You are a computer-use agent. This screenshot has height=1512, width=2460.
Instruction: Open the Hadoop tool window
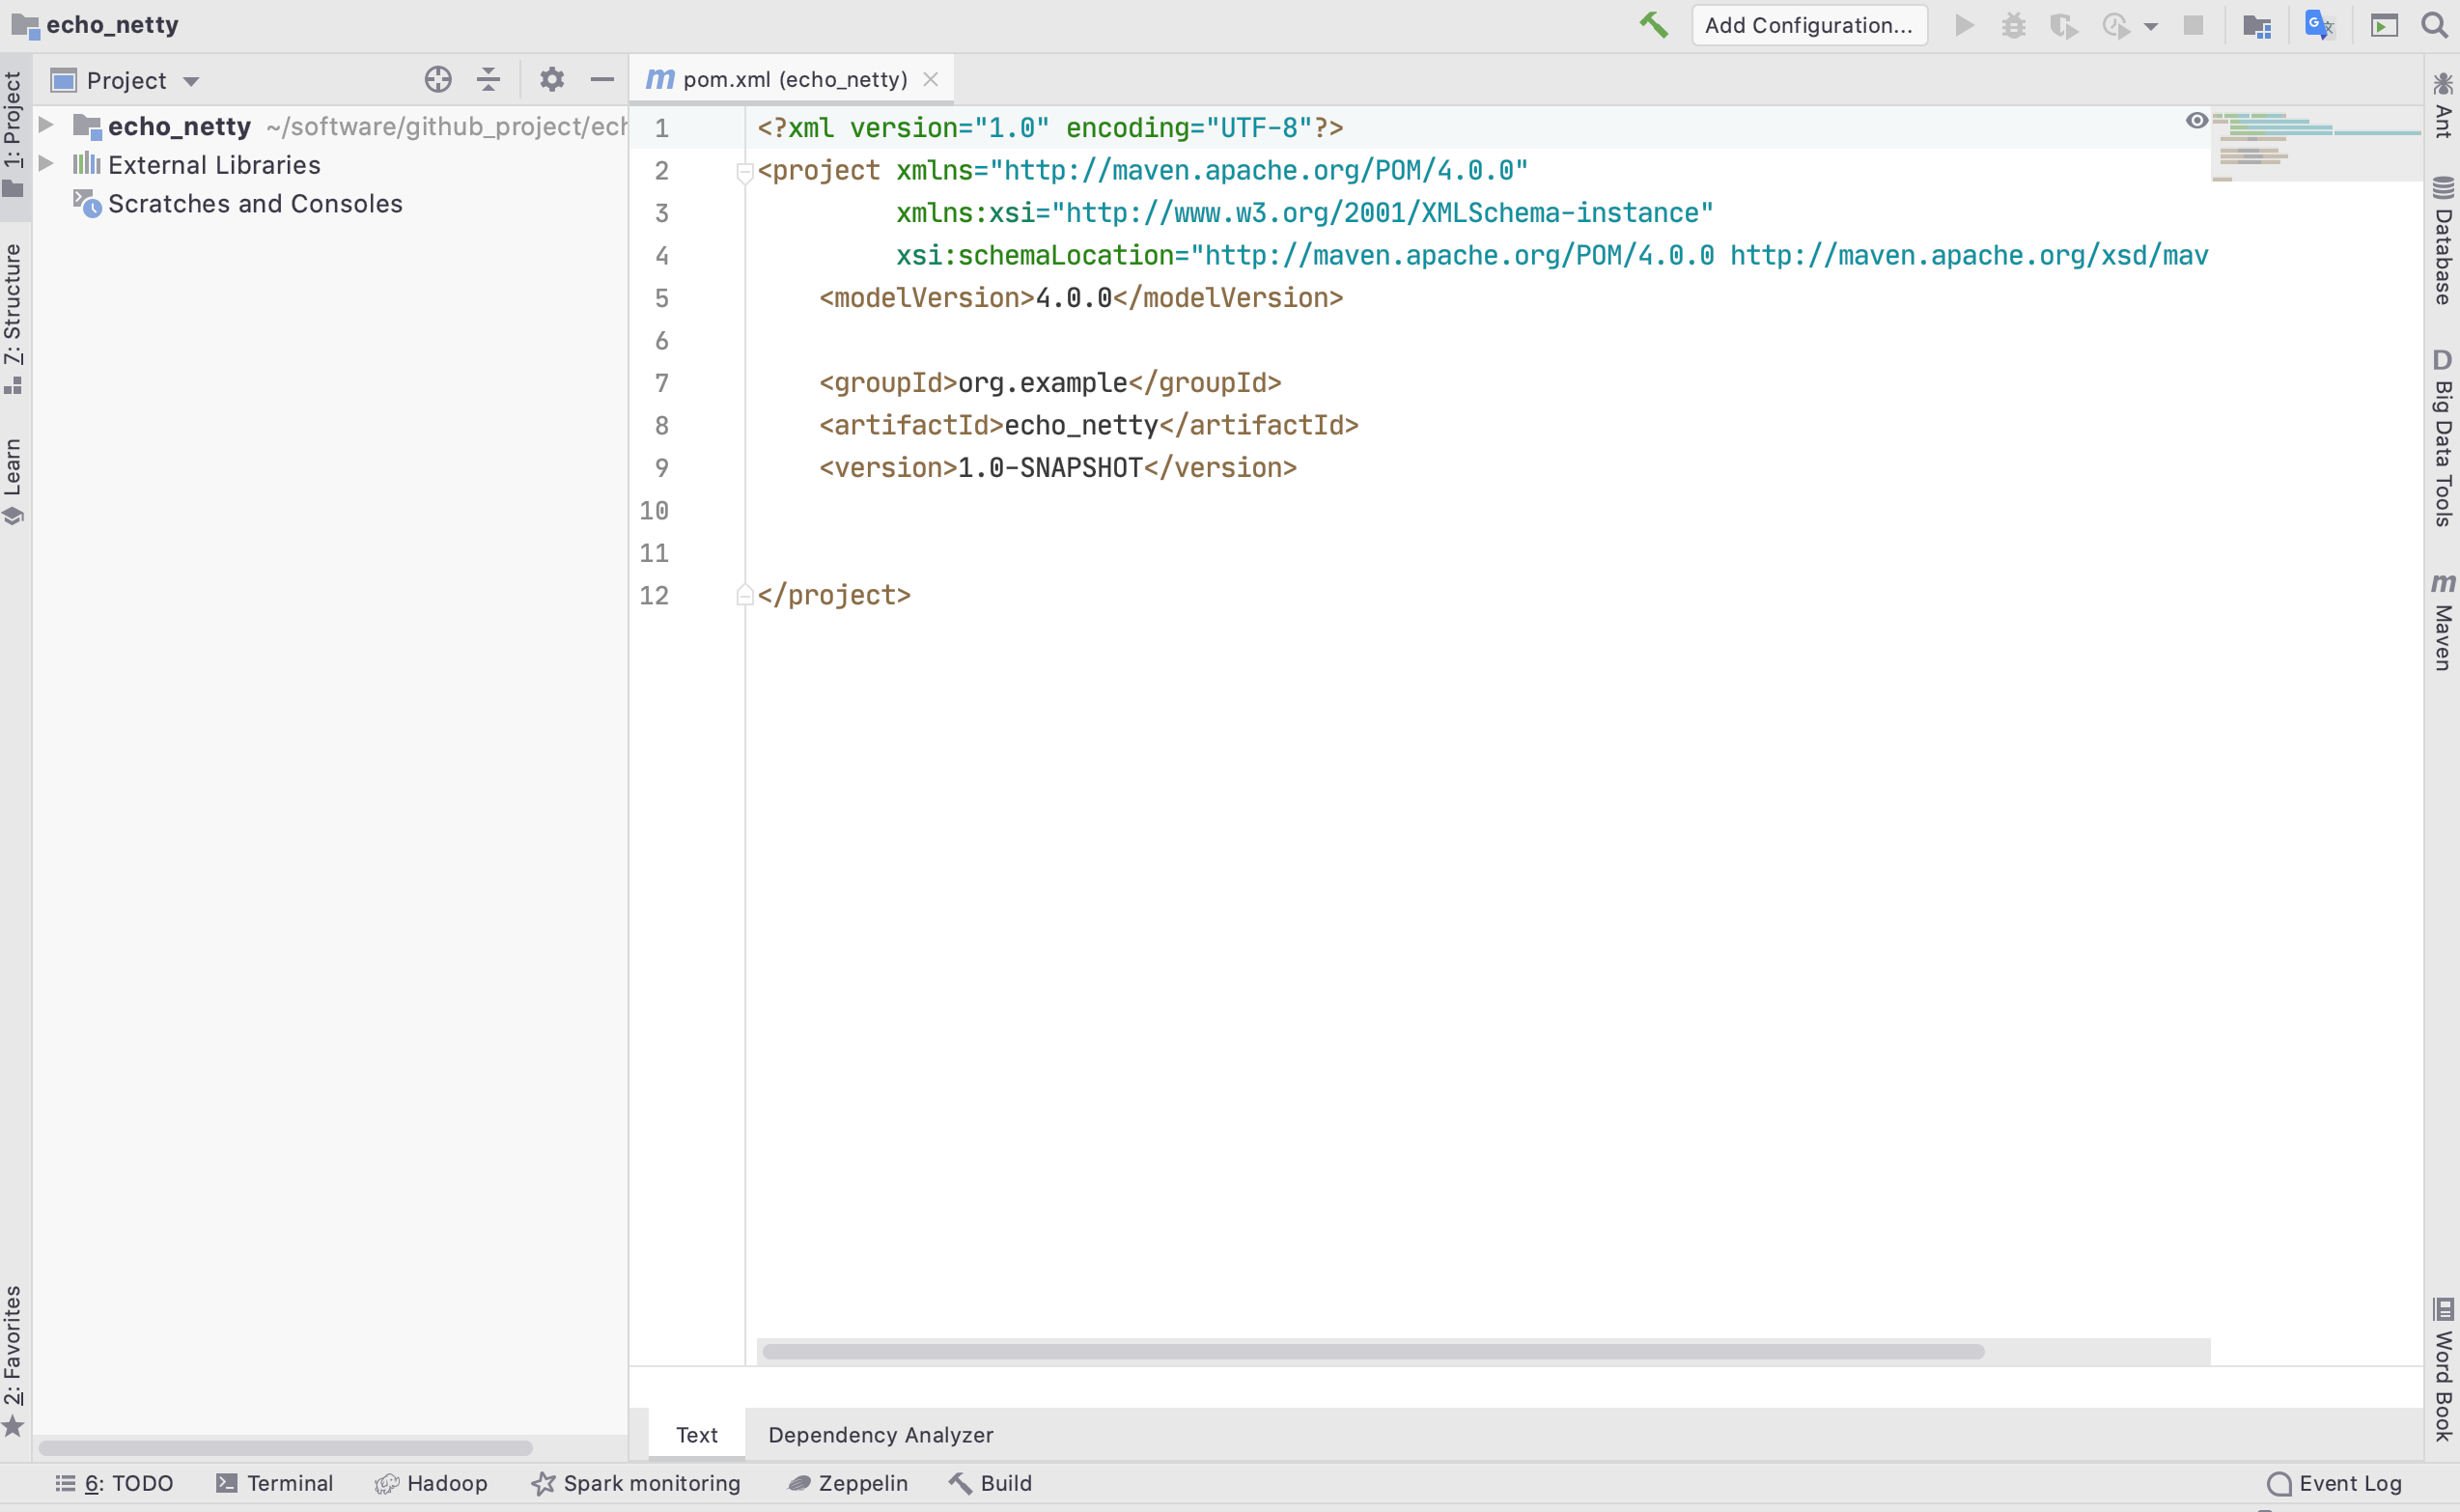(431, 1483)
